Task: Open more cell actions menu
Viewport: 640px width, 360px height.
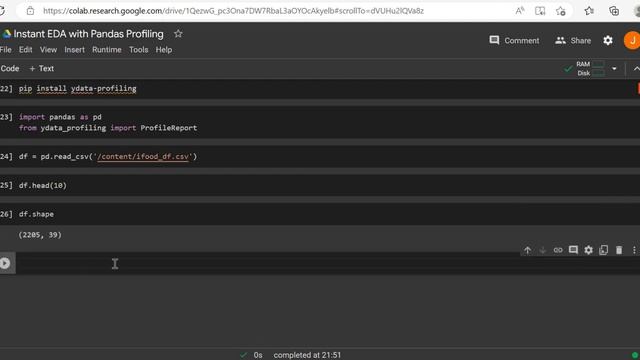Action: click(x=634, y=250)
